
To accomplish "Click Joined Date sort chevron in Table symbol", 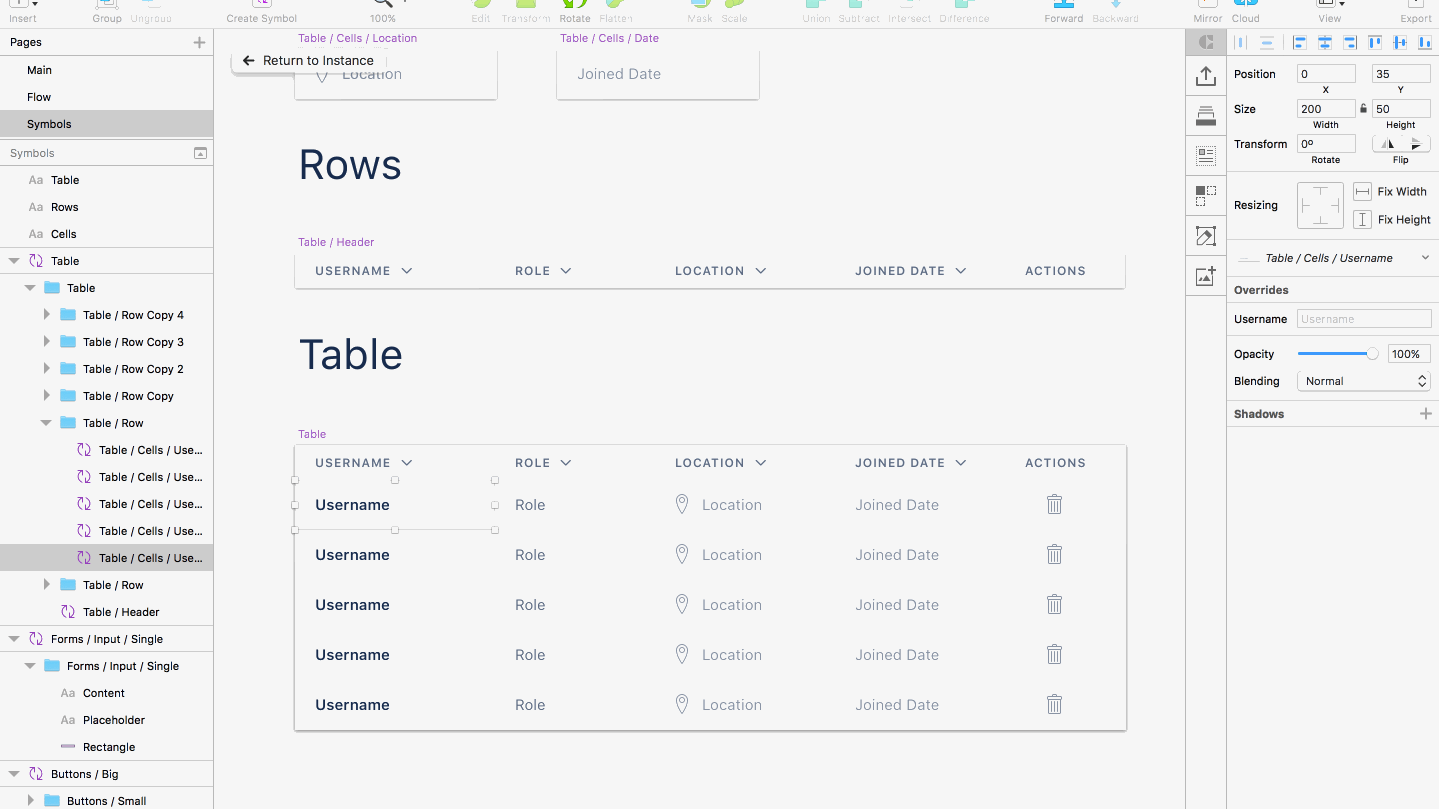I will (x=961, y=463).
